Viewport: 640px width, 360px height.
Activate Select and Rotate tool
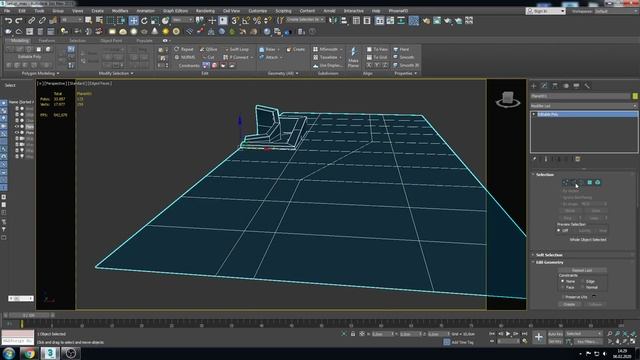coord(144,20)
